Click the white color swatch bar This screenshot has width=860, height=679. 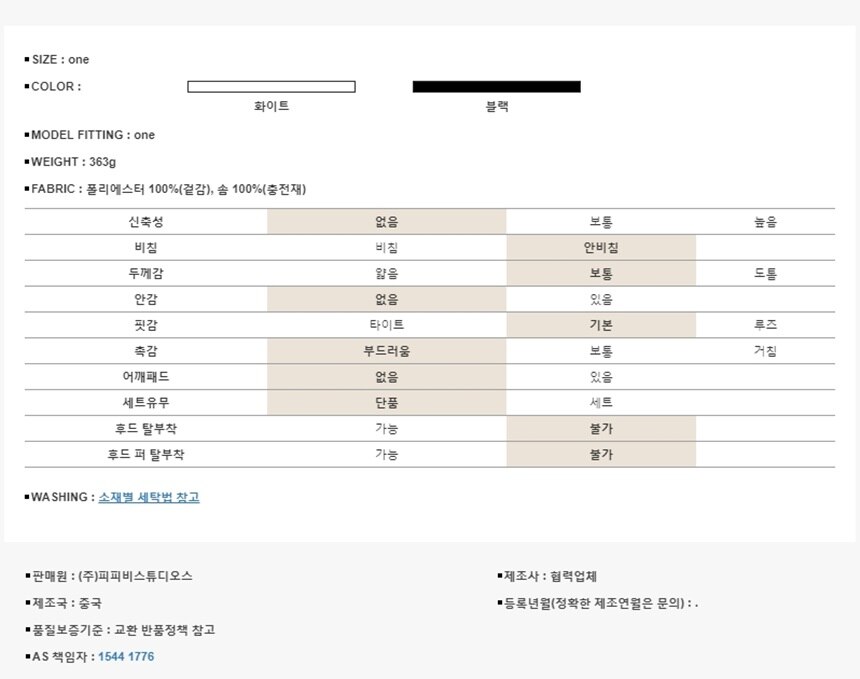tap(271, 87)
